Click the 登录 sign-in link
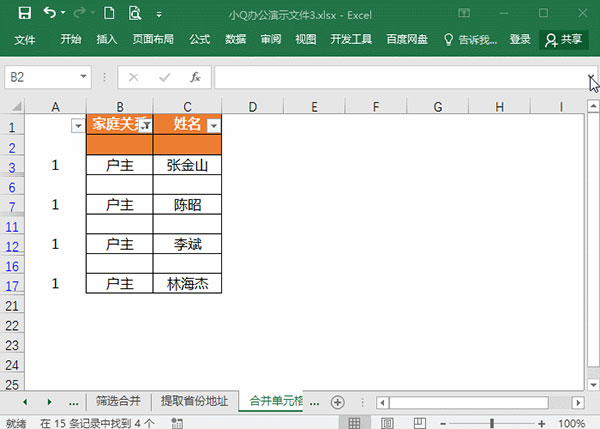Image resolution: width=600 pixels, height=429 pixels. click(x=520, y=39)
